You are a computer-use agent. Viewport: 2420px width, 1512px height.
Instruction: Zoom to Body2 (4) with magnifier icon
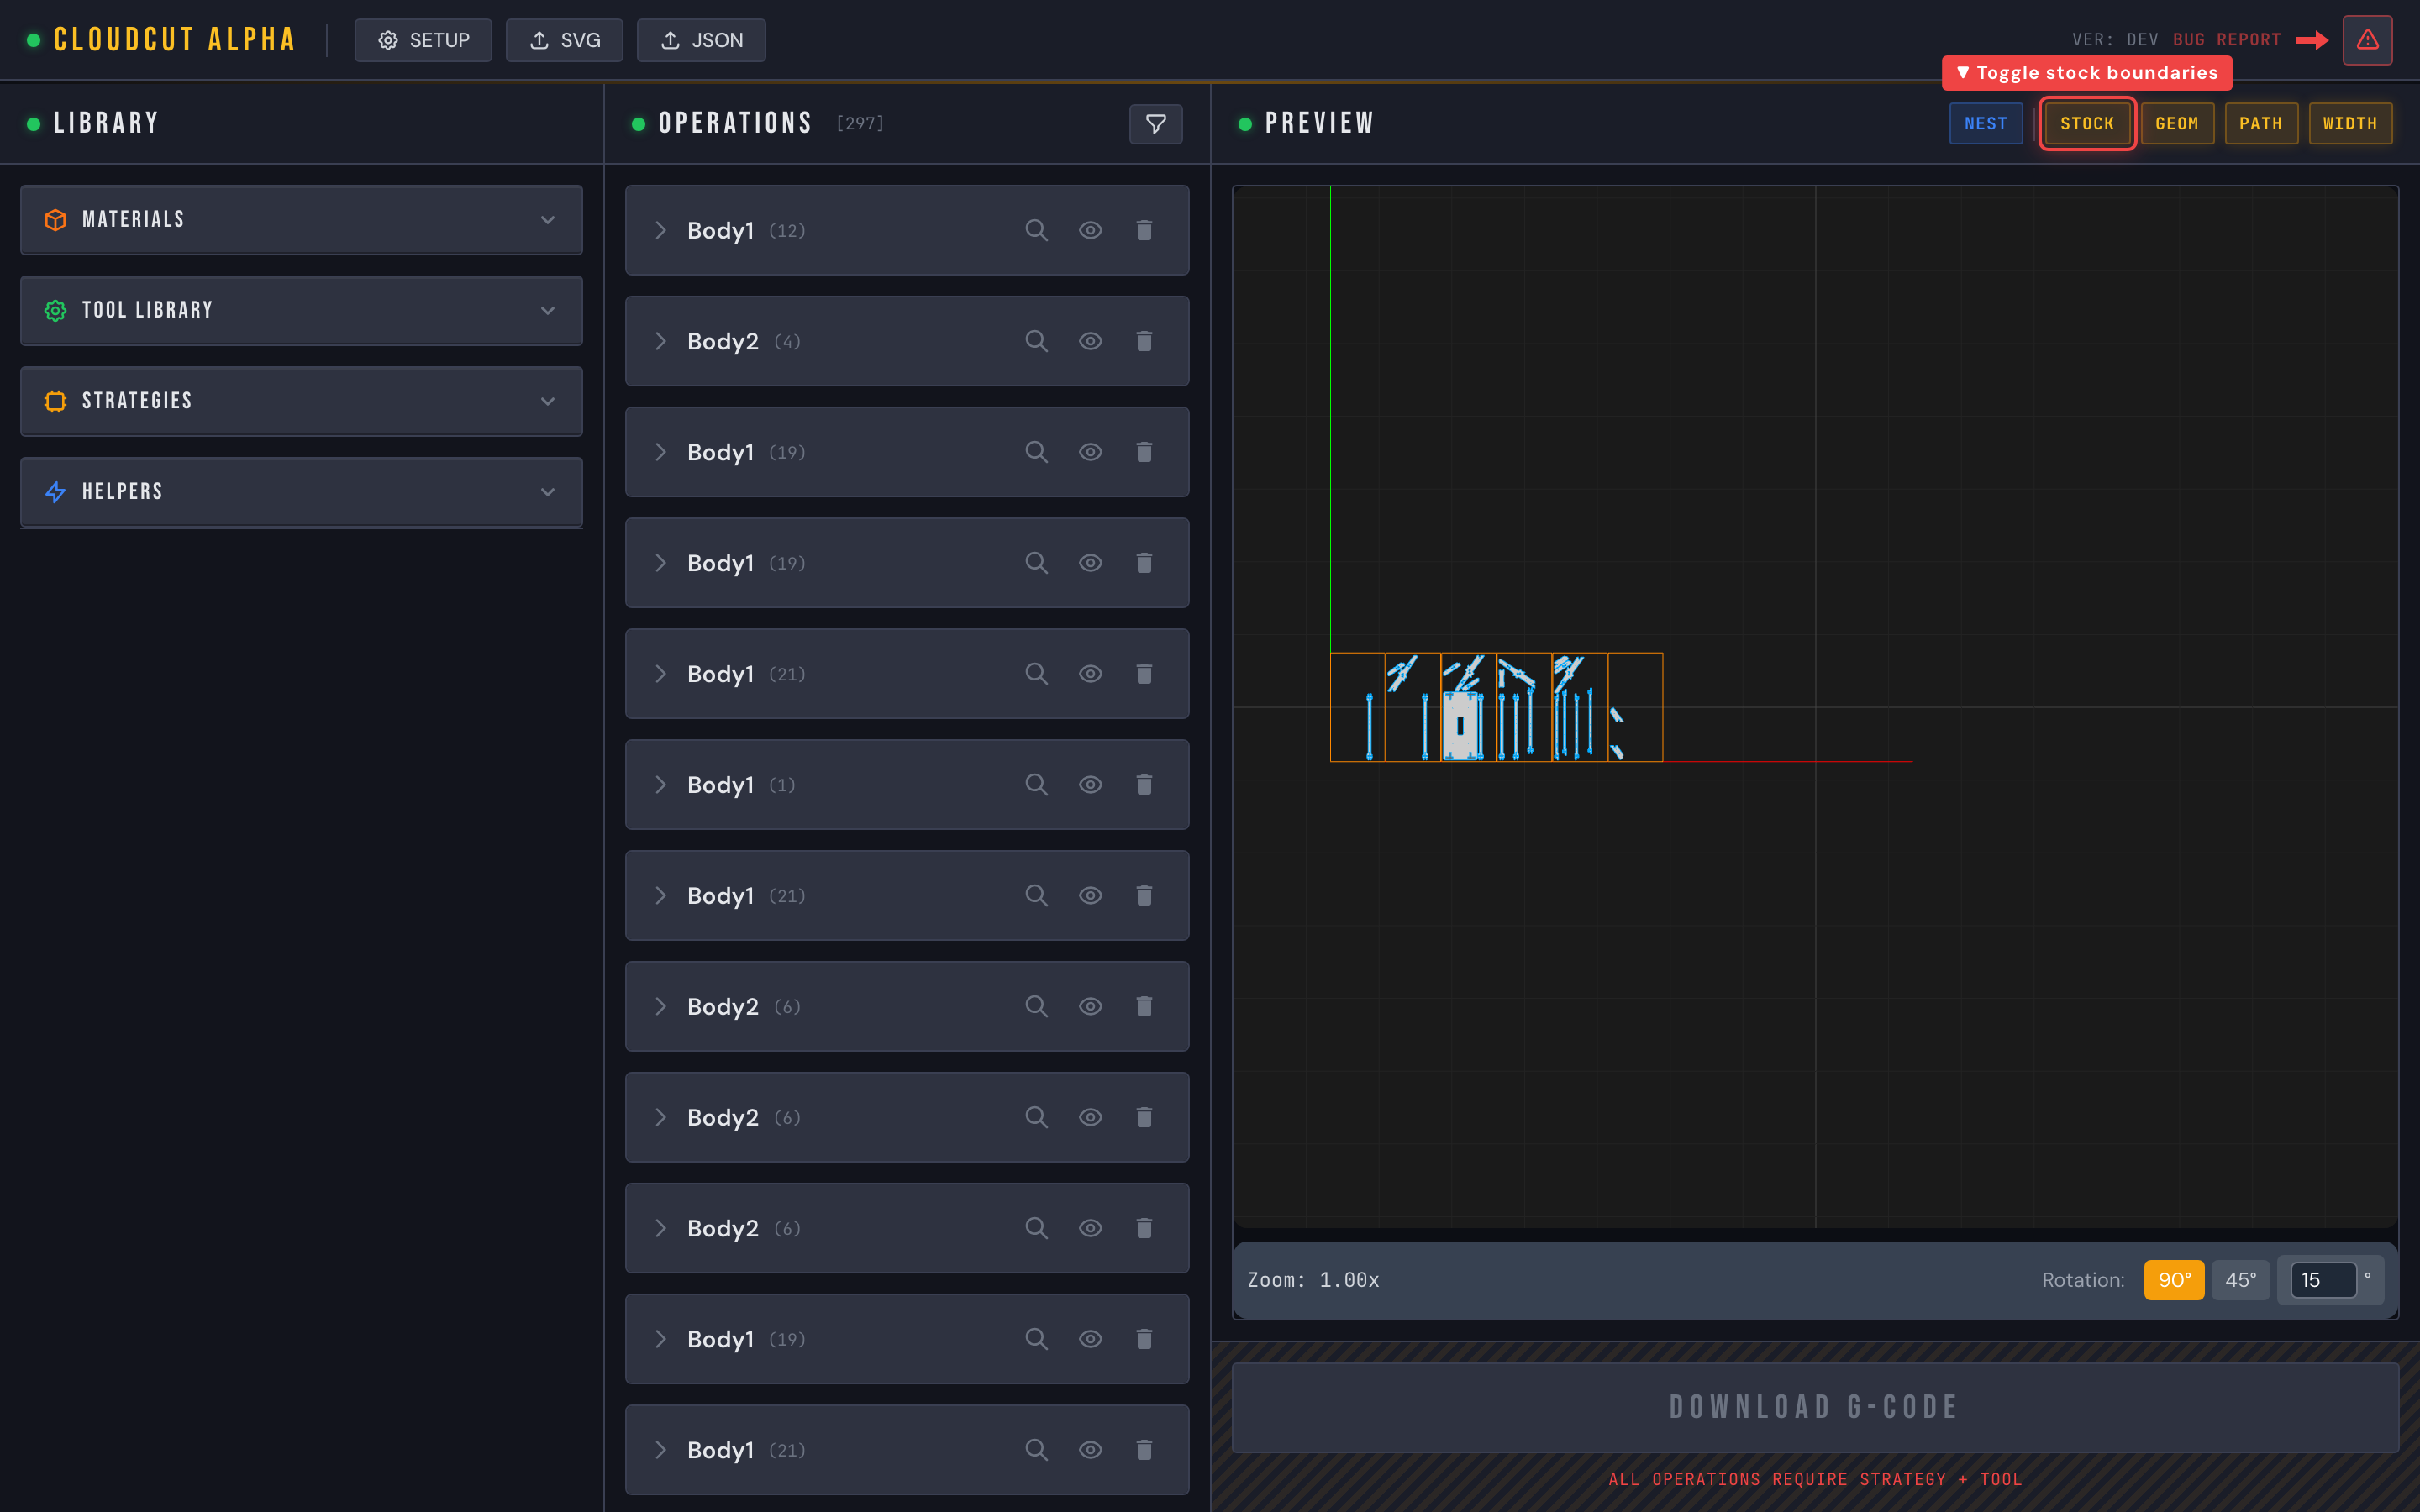pyautogui.click(x=1036, y=341)
